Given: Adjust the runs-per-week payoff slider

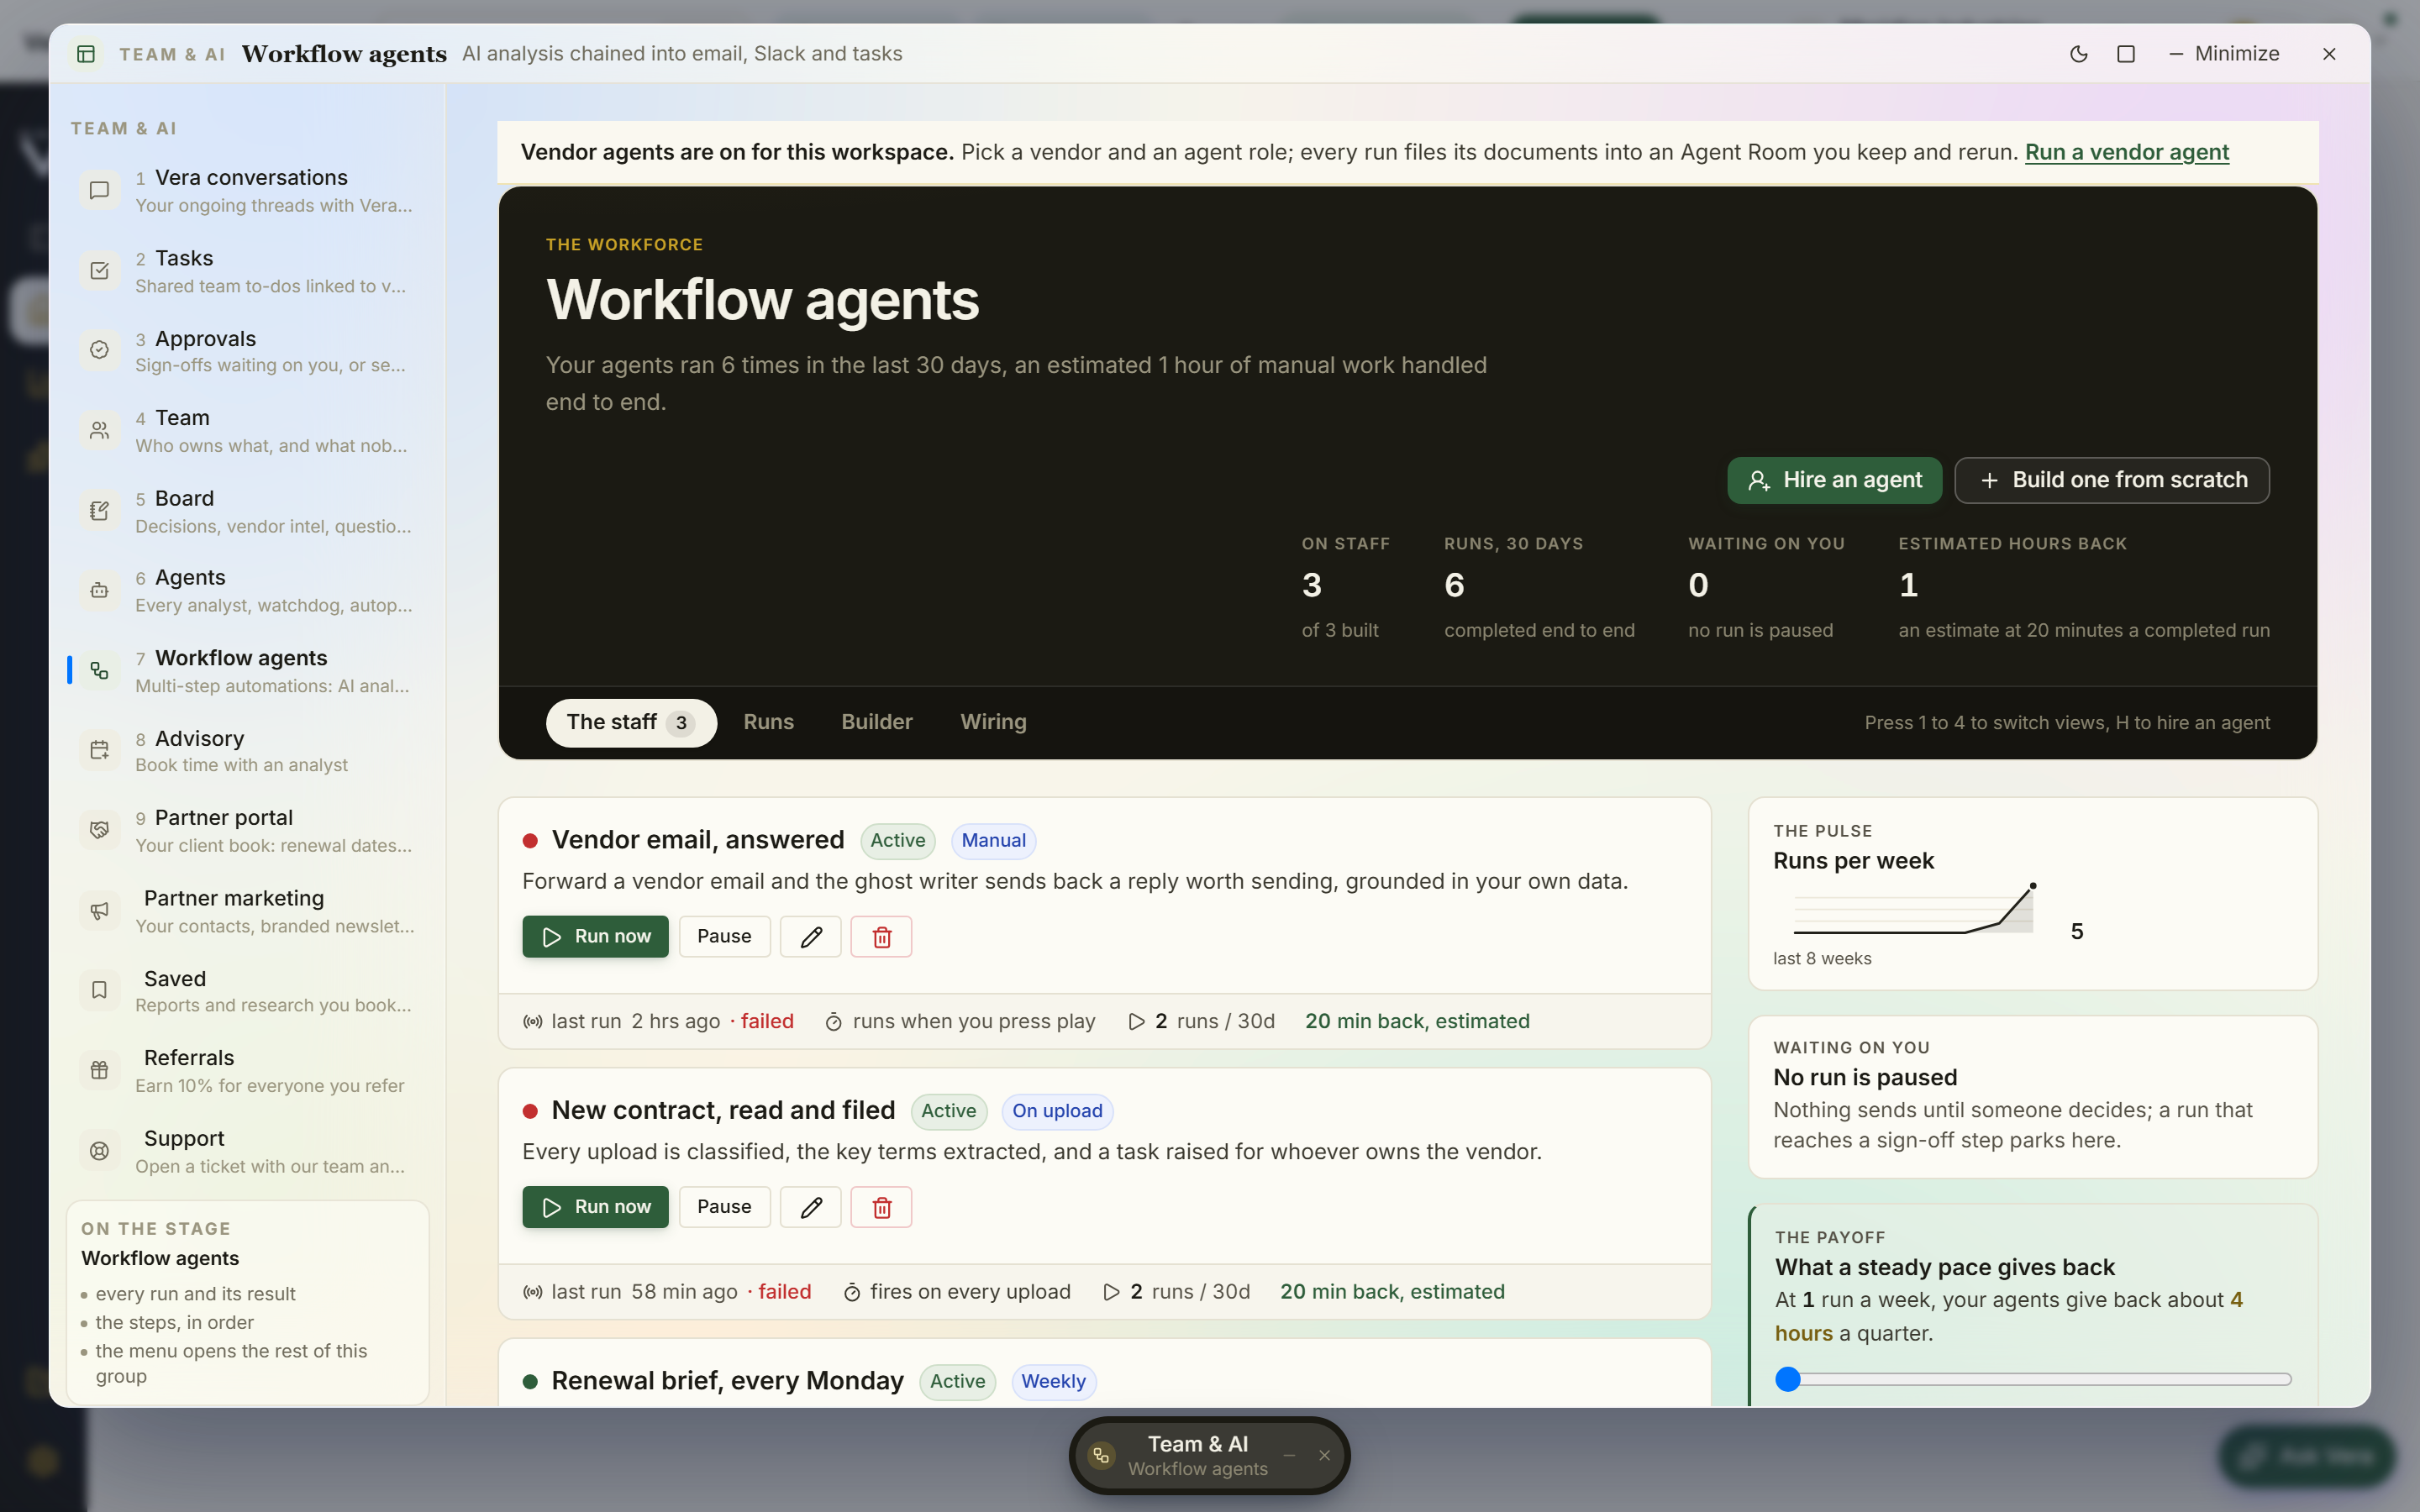Looking at the screenshot, I should 2033,1380.
